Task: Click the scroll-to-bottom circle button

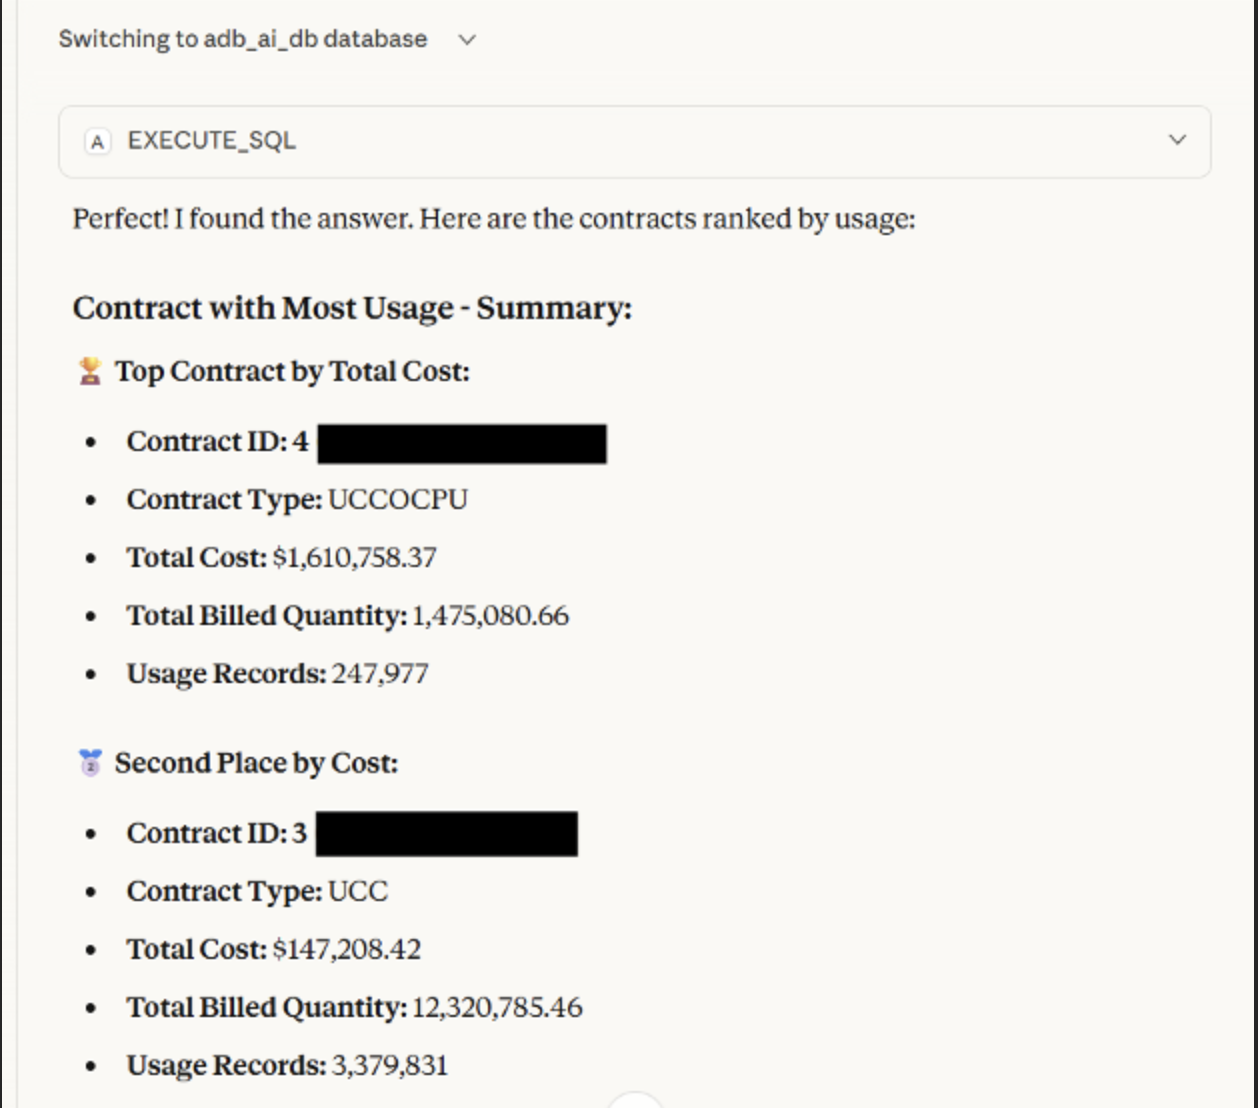Action: (635, 1101)
